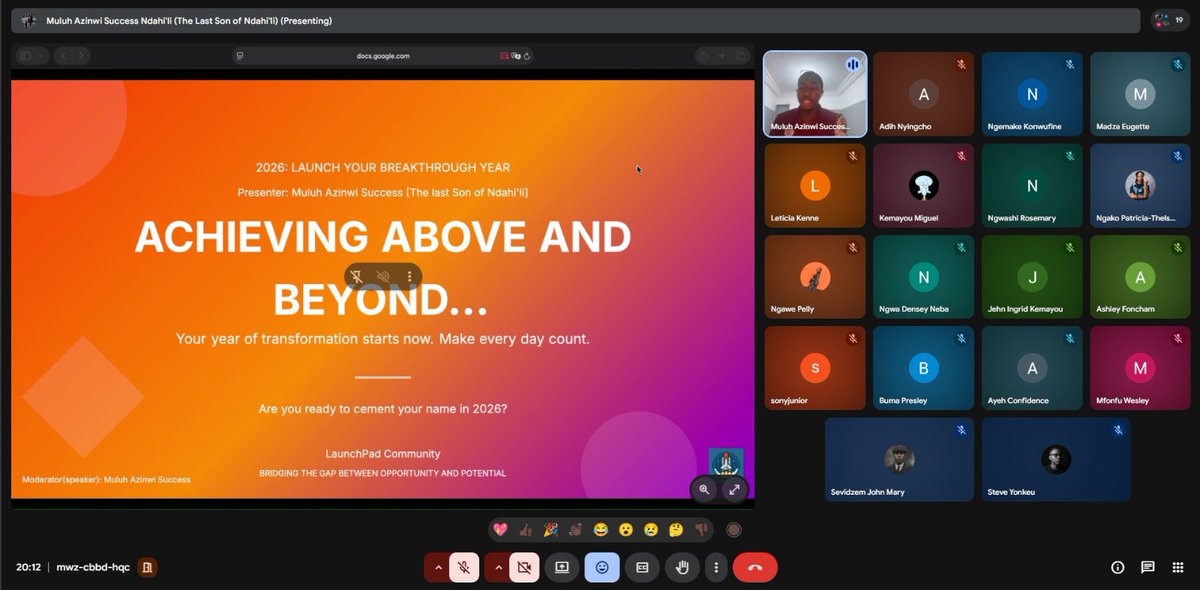Click the share icon in shared browser toolbar
Viewport: 1200px width, 590px height.
pyautogui.click(x=704, y=56)
